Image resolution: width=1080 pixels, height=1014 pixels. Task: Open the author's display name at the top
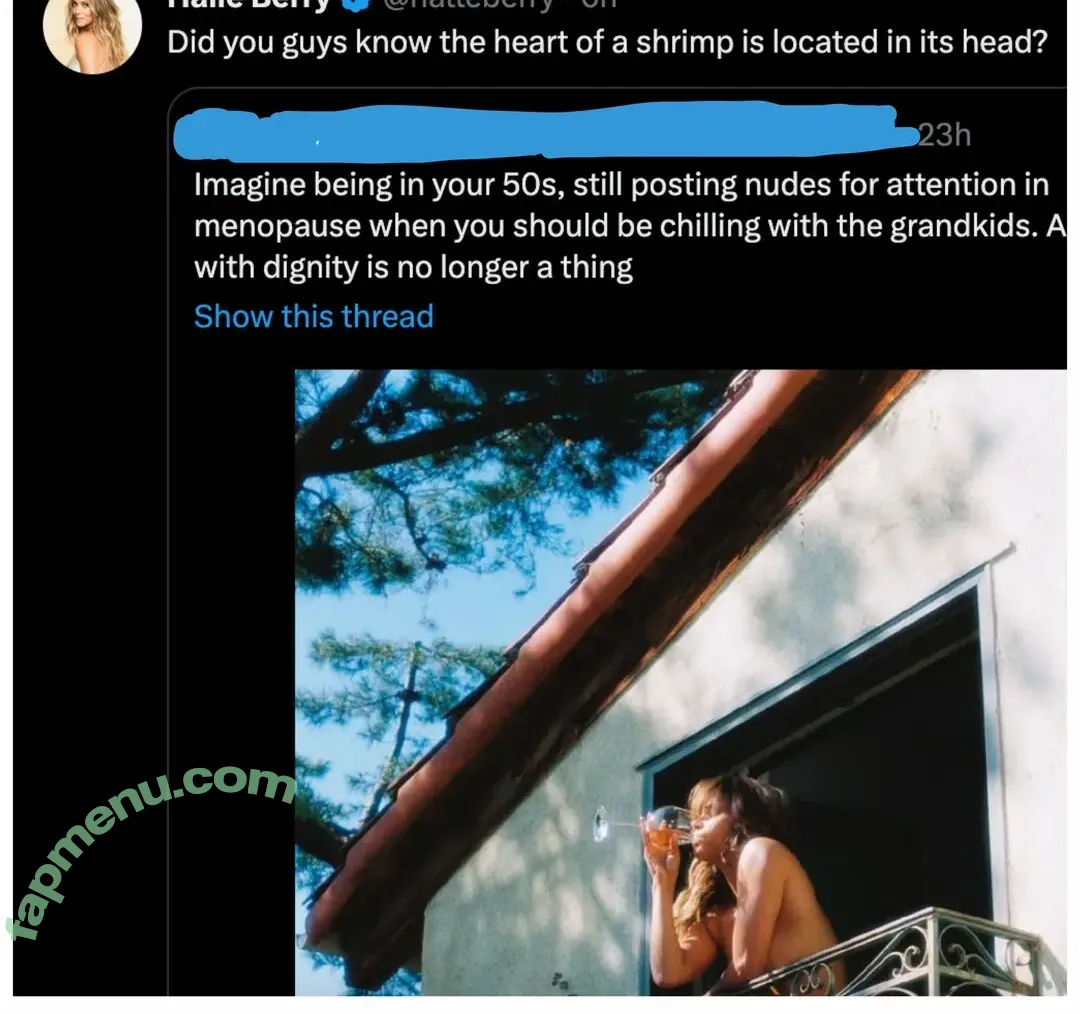(250, 4)
